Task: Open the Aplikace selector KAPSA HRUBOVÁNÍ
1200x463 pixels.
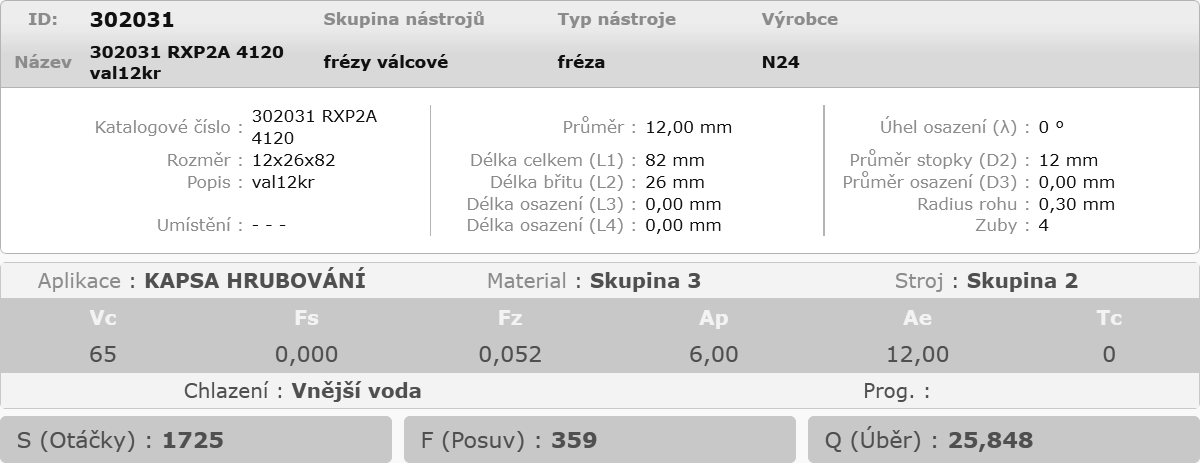Action: pyautogui.click(x=255, y=281)
